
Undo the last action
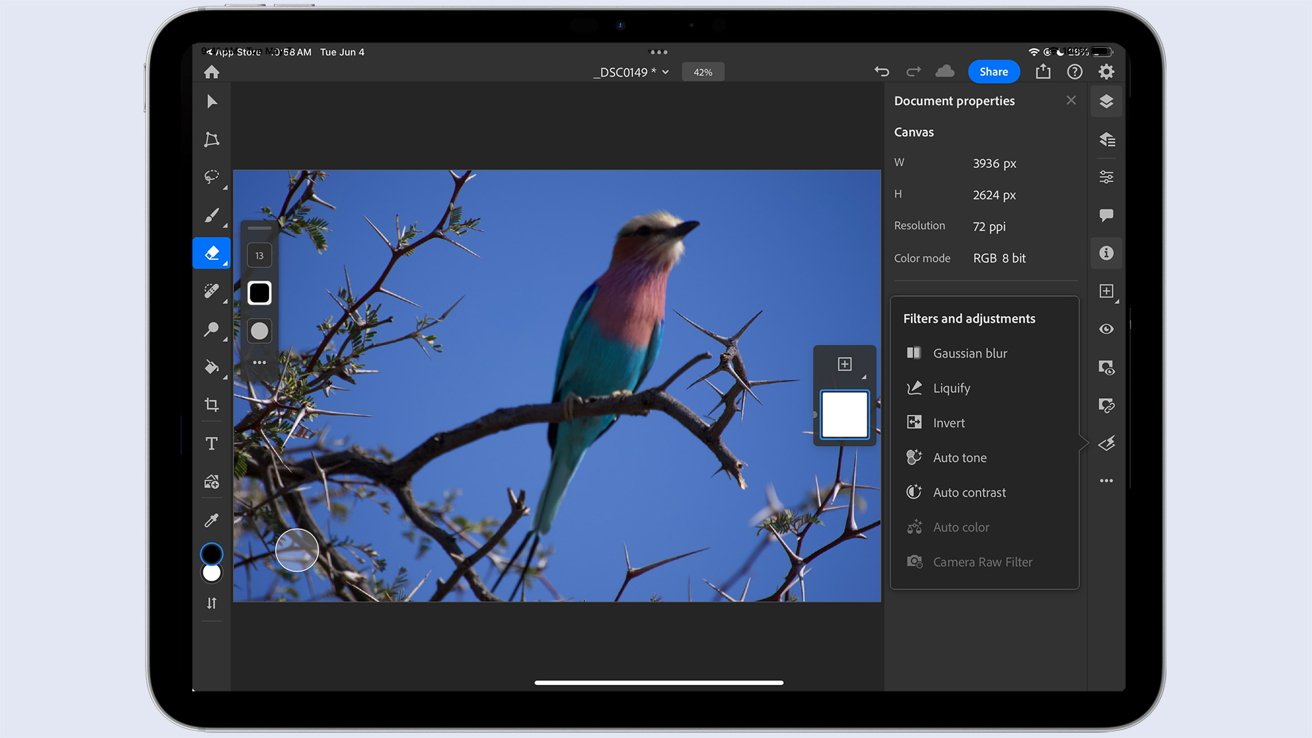(x=881, y=72)
